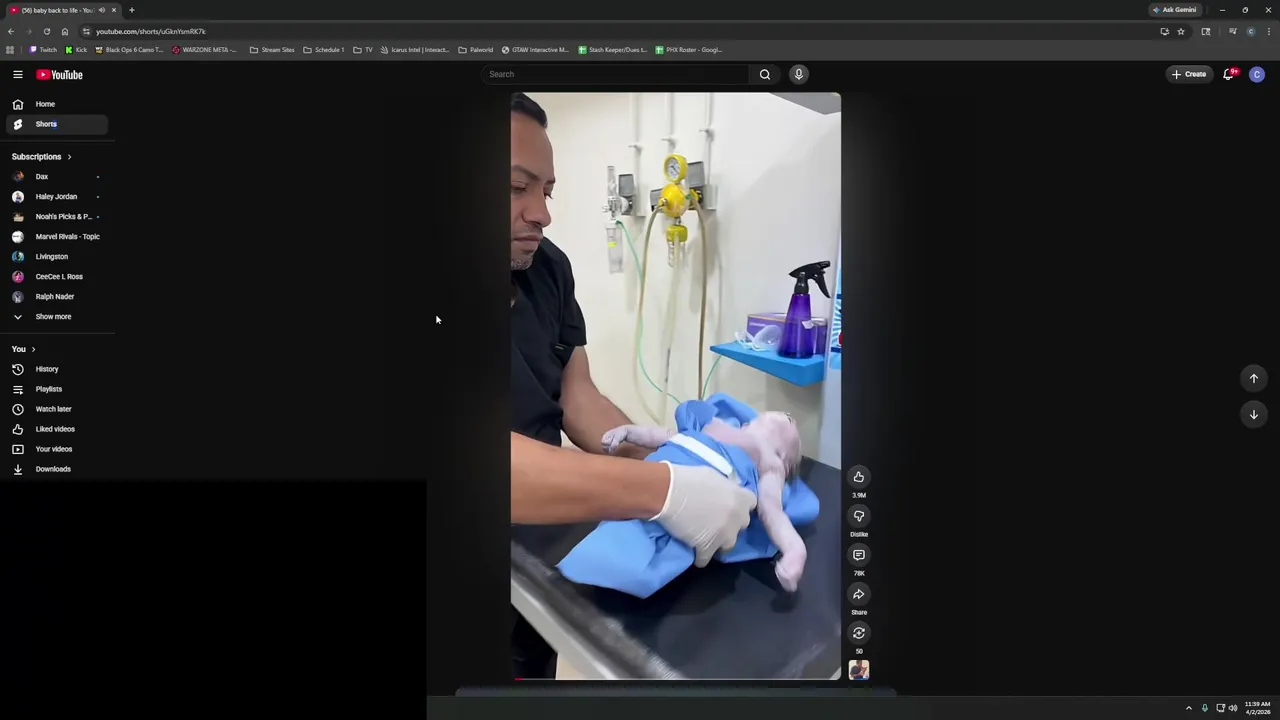Open the taskbar clock showing 11:59 AM
Image resolution: width=1280 pixels, height=720 pixels.
pos(1258,708)
